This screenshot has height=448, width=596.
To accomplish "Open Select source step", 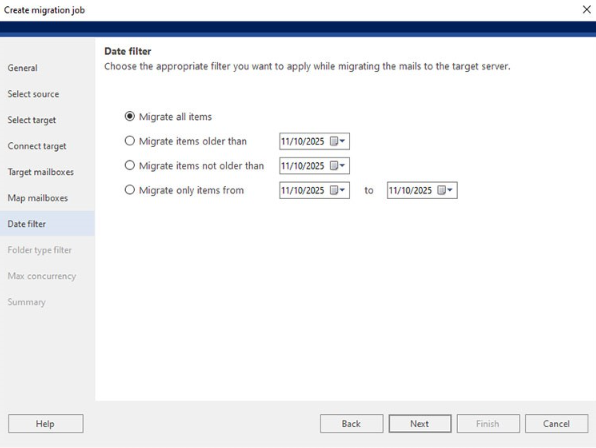I will coord(33,94).
